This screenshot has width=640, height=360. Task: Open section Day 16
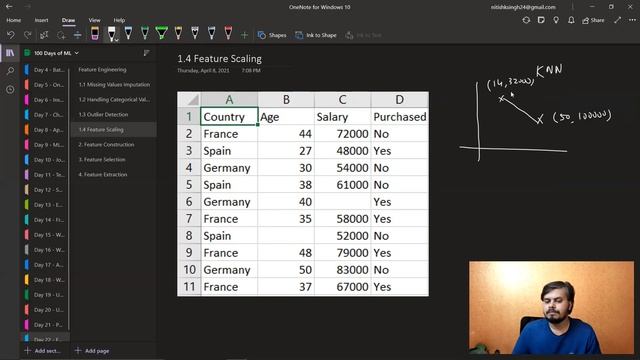click(x=45, y=250)
